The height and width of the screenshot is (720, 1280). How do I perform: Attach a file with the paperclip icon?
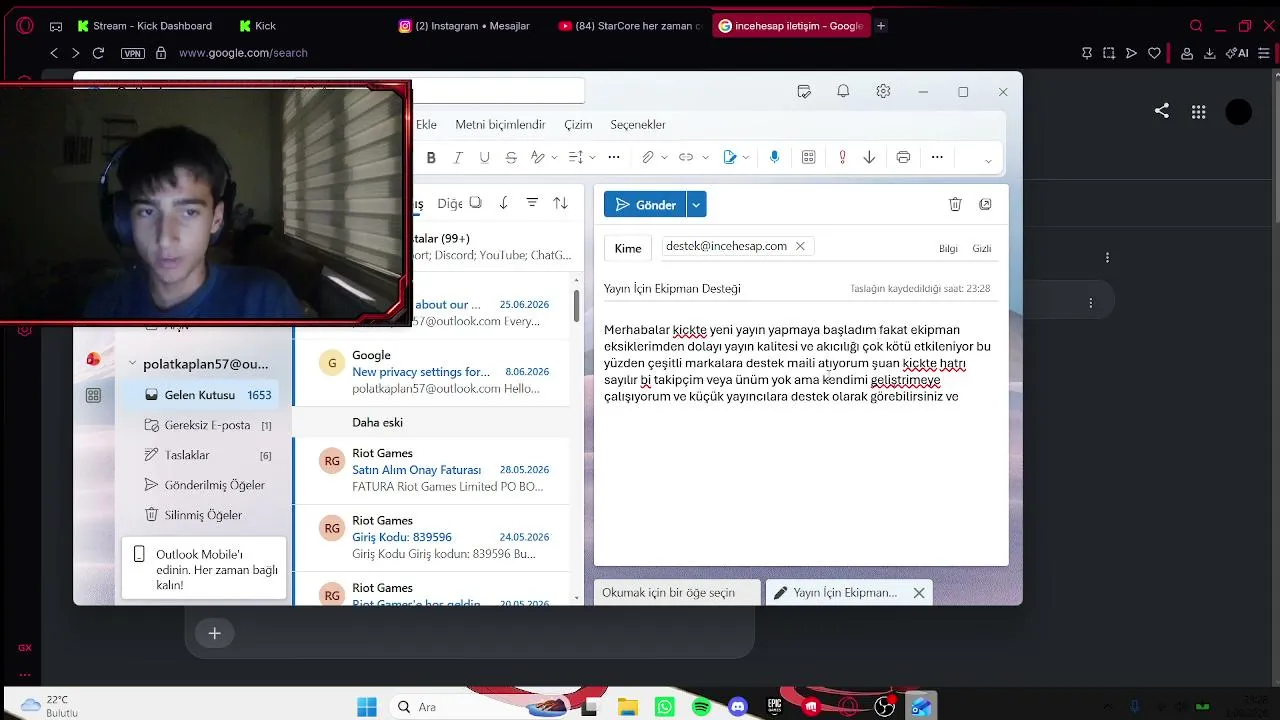click(x=648, y=157)
